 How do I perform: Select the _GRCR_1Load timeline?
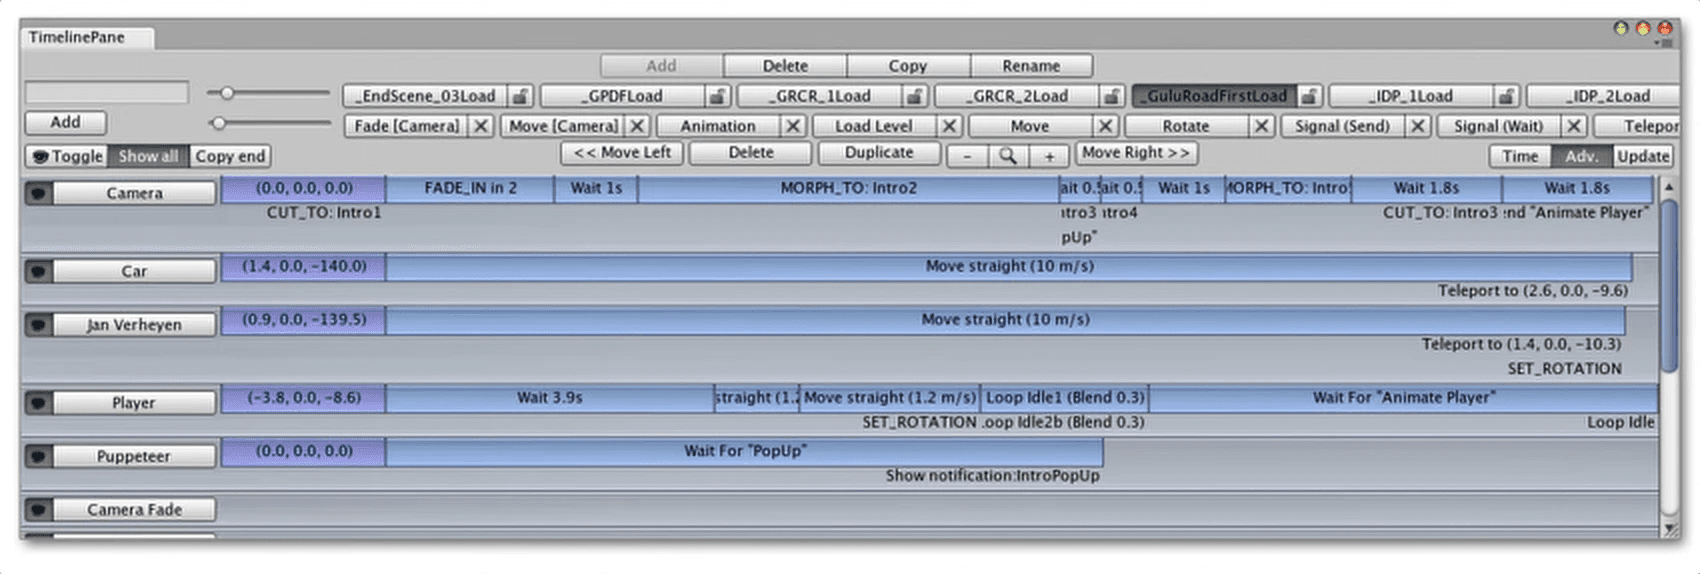820,96
